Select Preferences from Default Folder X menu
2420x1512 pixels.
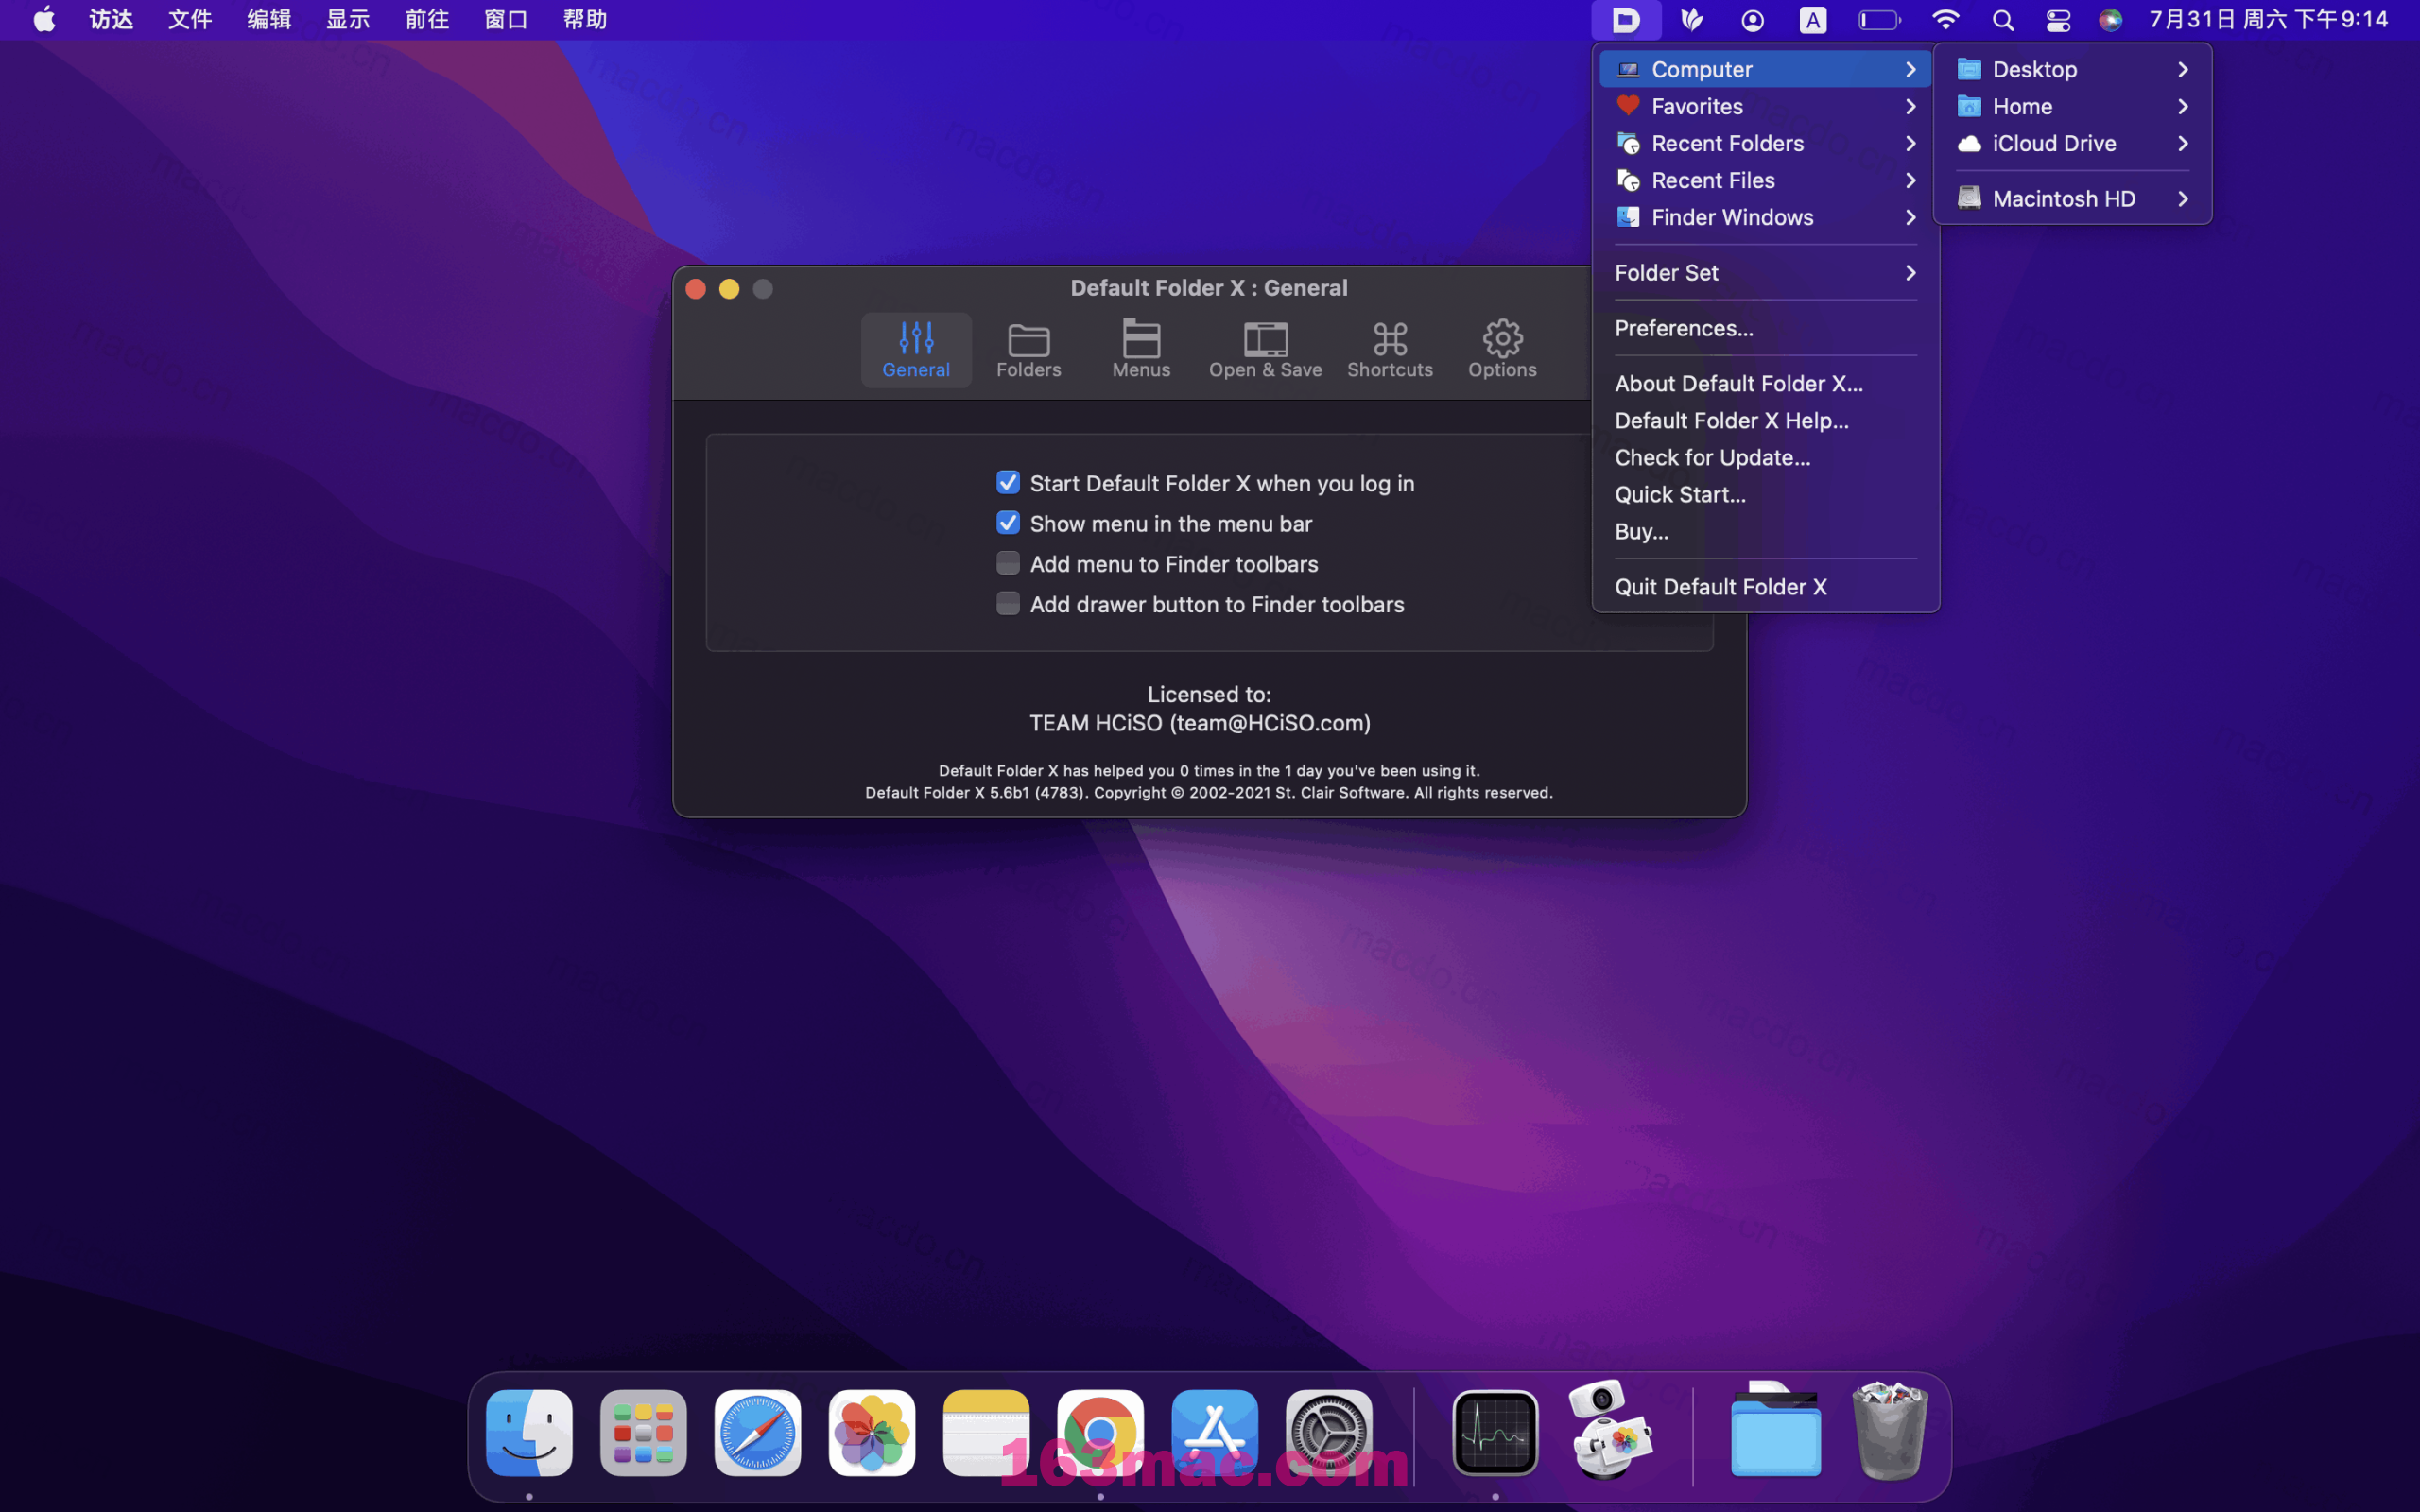[x=1683, y=328]
